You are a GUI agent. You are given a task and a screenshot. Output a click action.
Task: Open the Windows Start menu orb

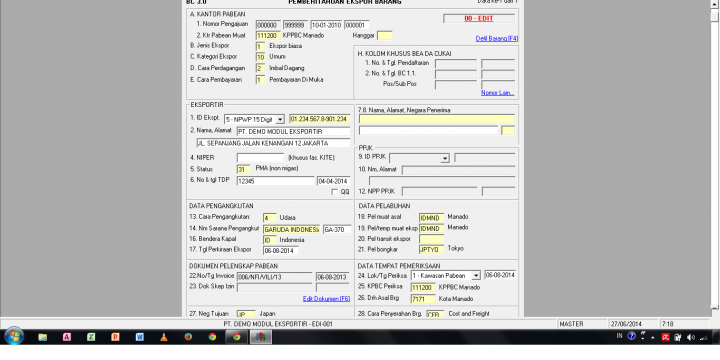(14, 337)
